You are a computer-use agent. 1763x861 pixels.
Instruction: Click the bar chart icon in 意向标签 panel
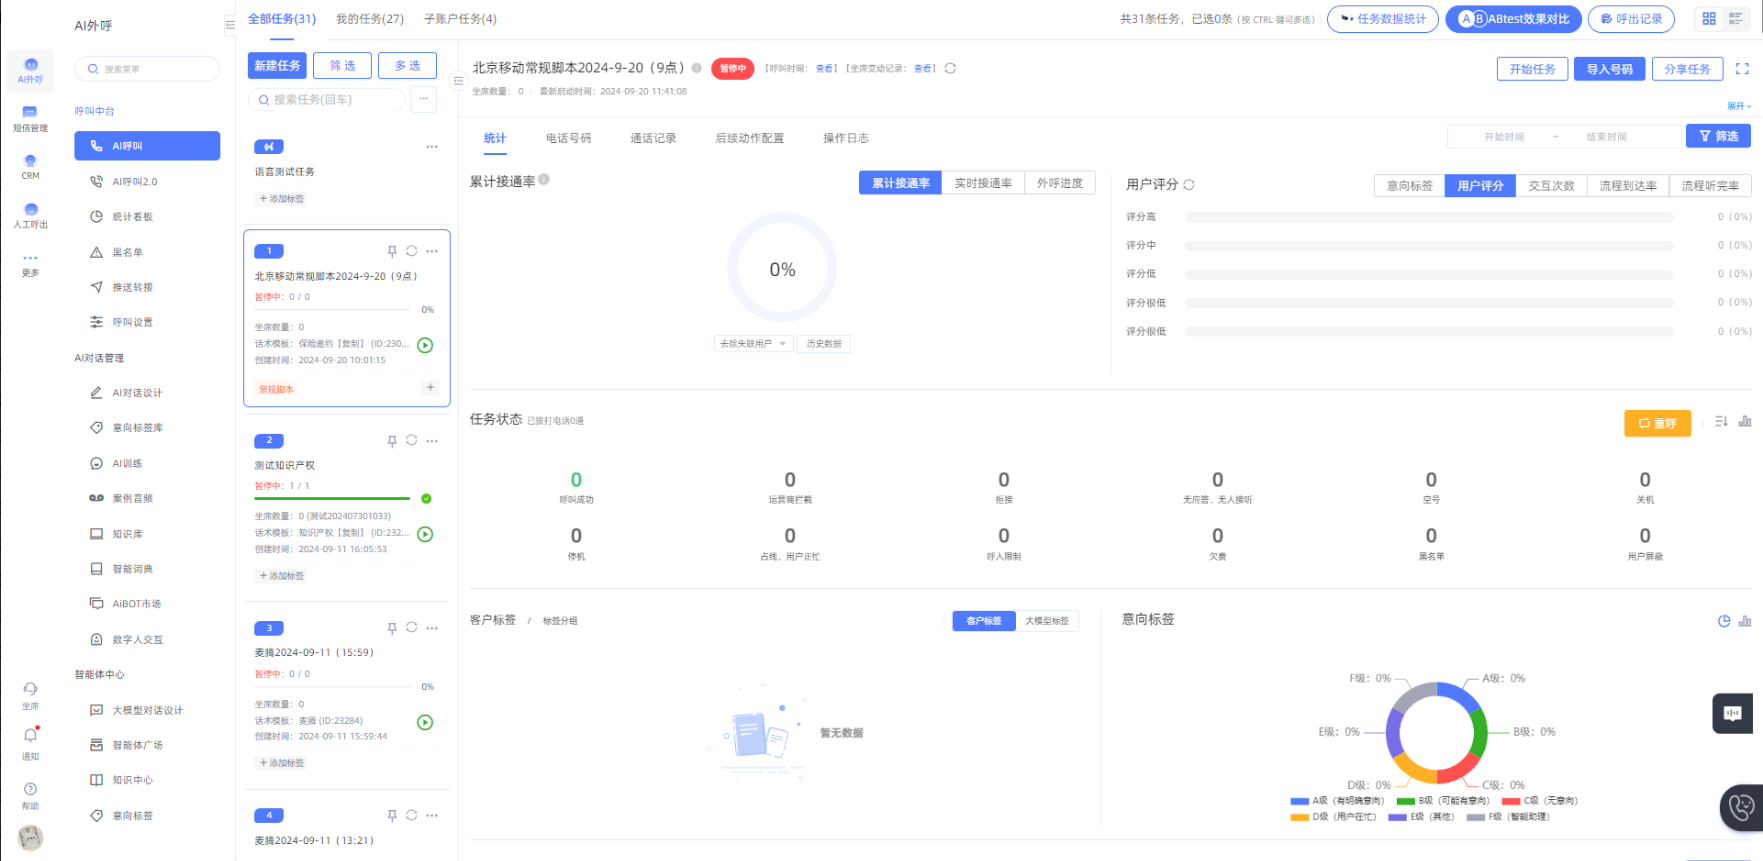click(1745, 621)
